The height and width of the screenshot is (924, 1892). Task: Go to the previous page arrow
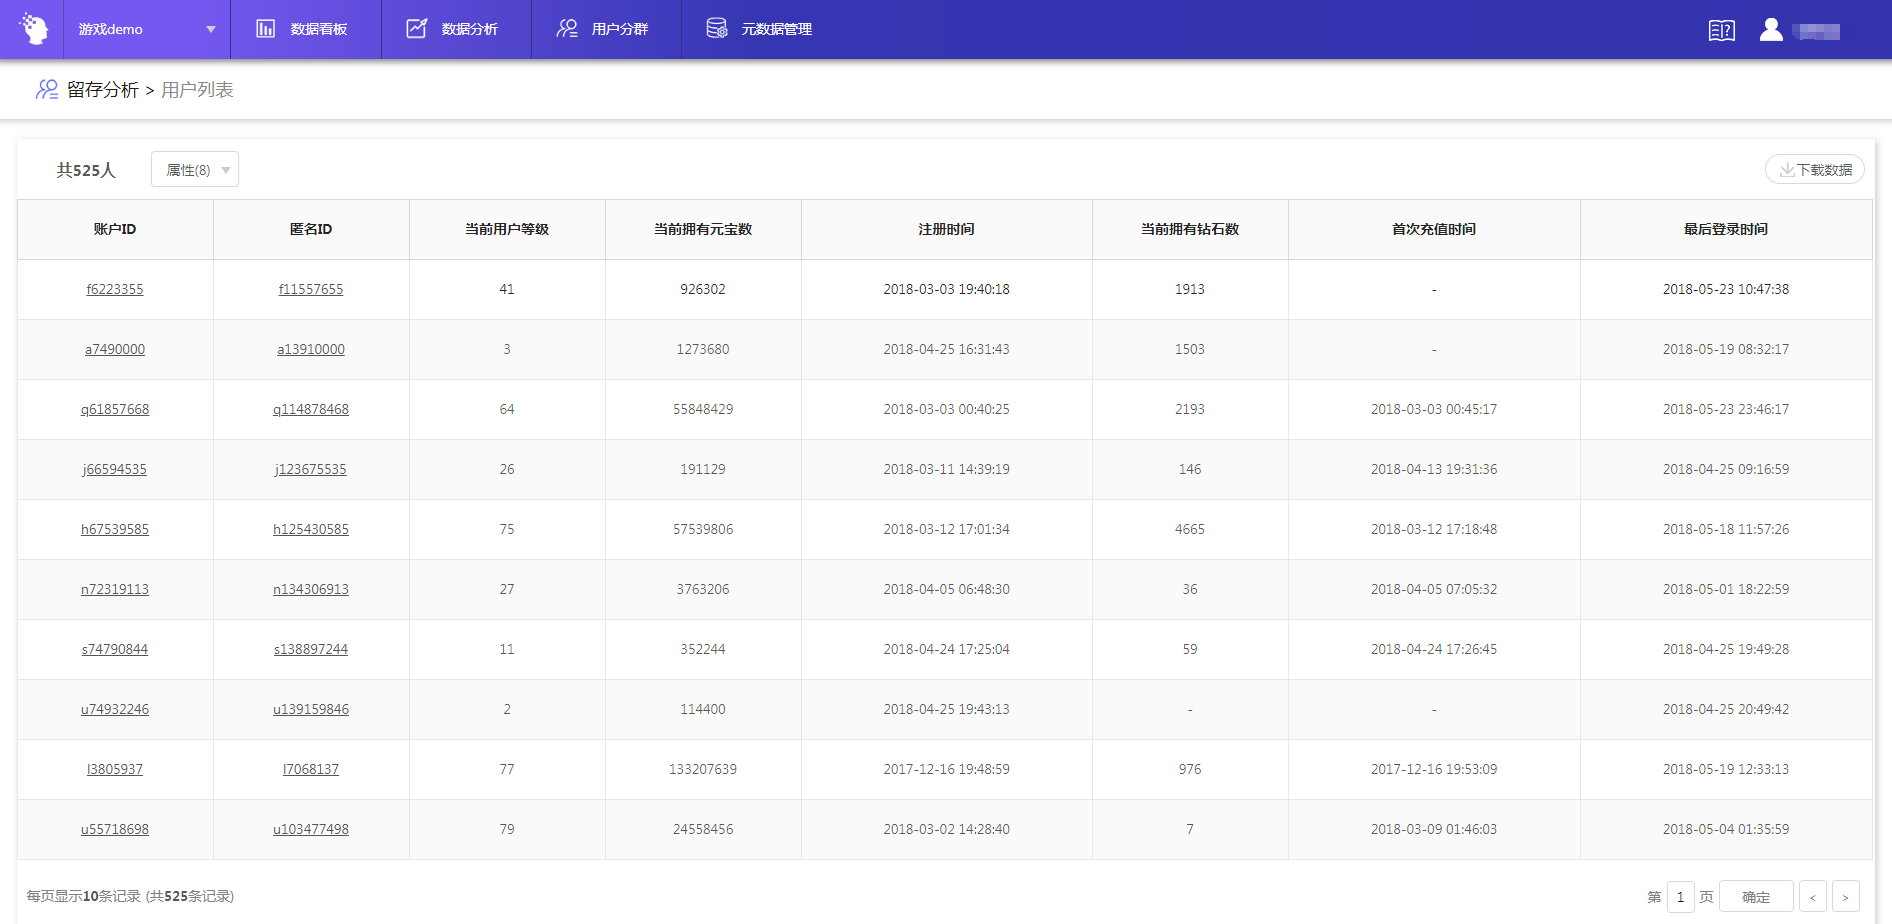1812,897
